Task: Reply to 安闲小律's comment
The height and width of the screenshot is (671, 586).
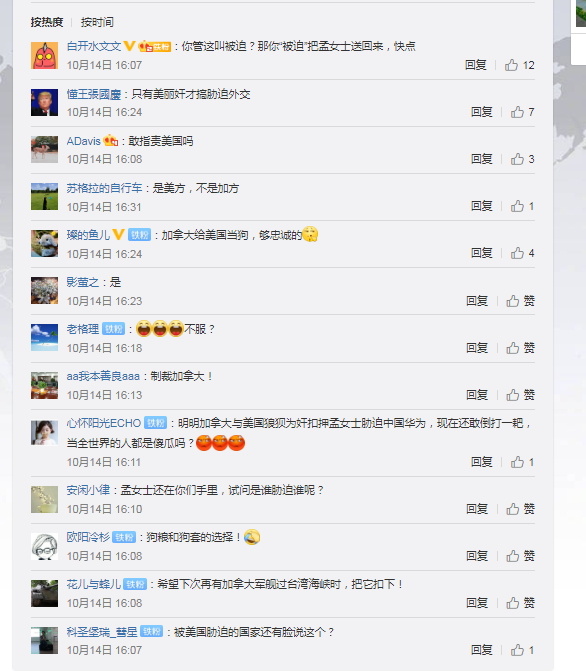Action: pos(477,509)
